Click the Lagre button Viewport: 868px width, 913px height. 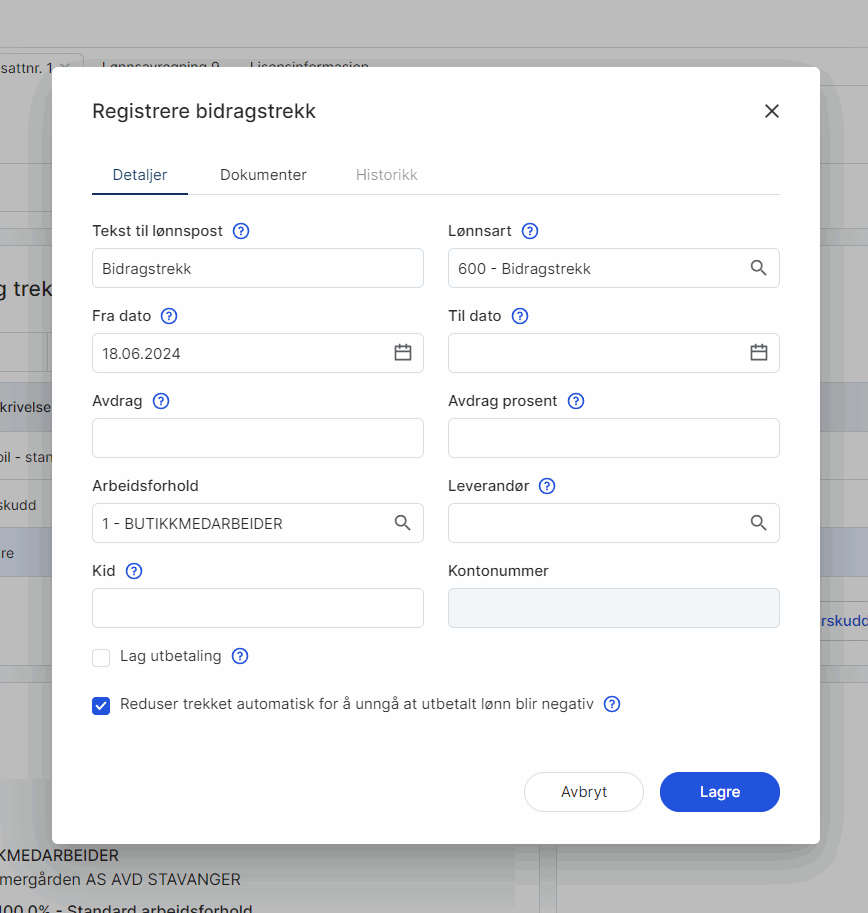pyautogui.click(x=720, y=792)
